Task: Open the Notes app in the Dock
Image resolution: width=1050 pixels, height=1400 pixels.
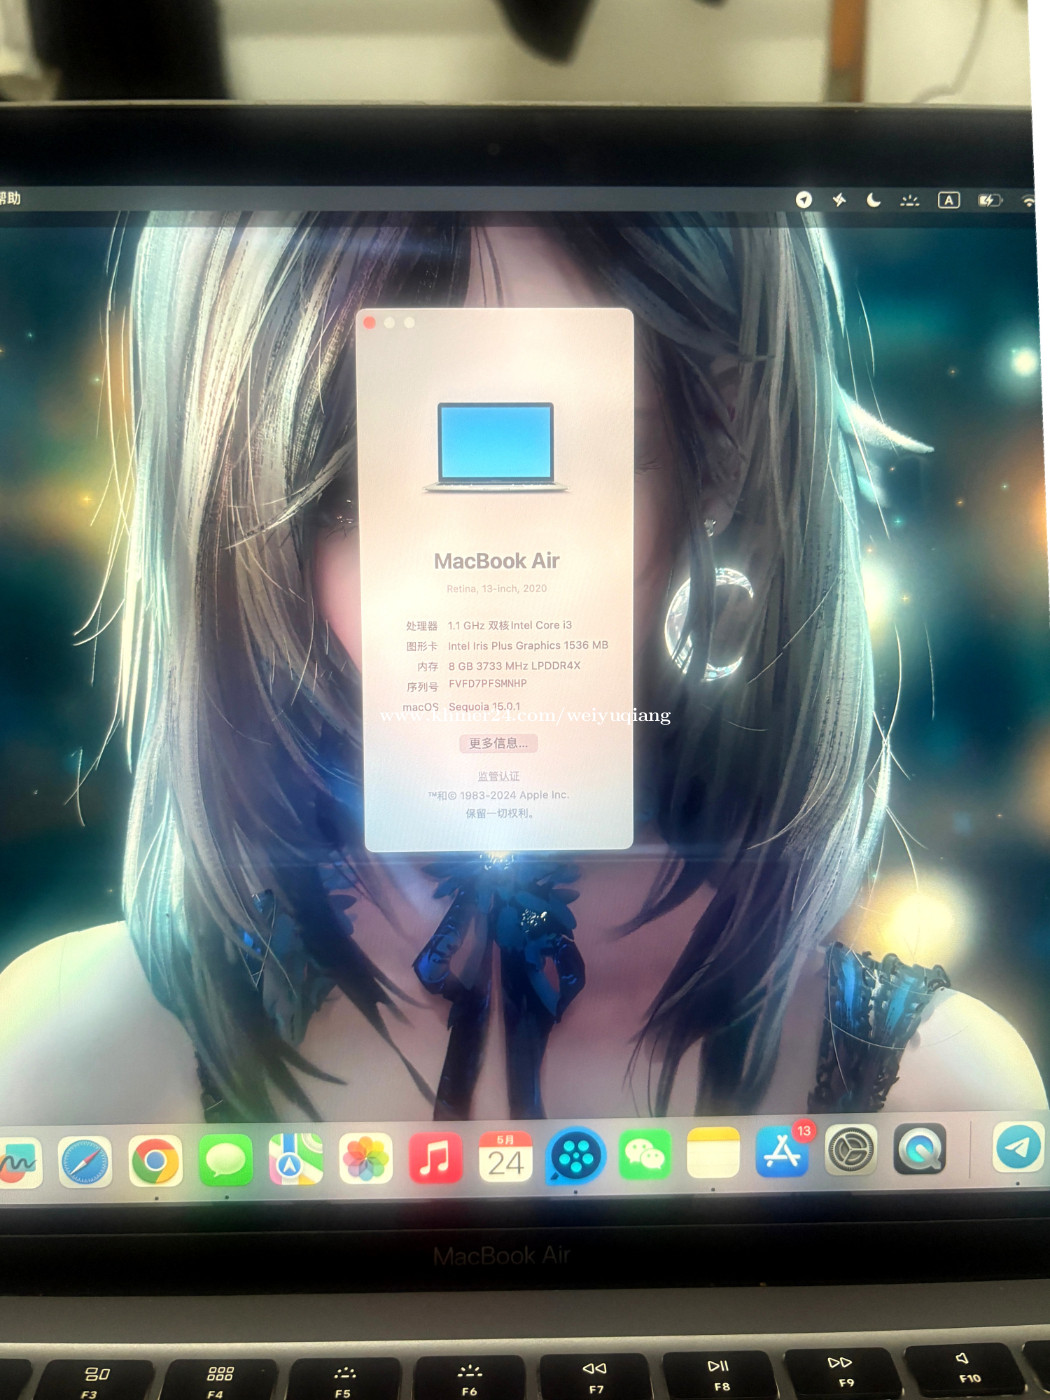Action: (713, 1154)
